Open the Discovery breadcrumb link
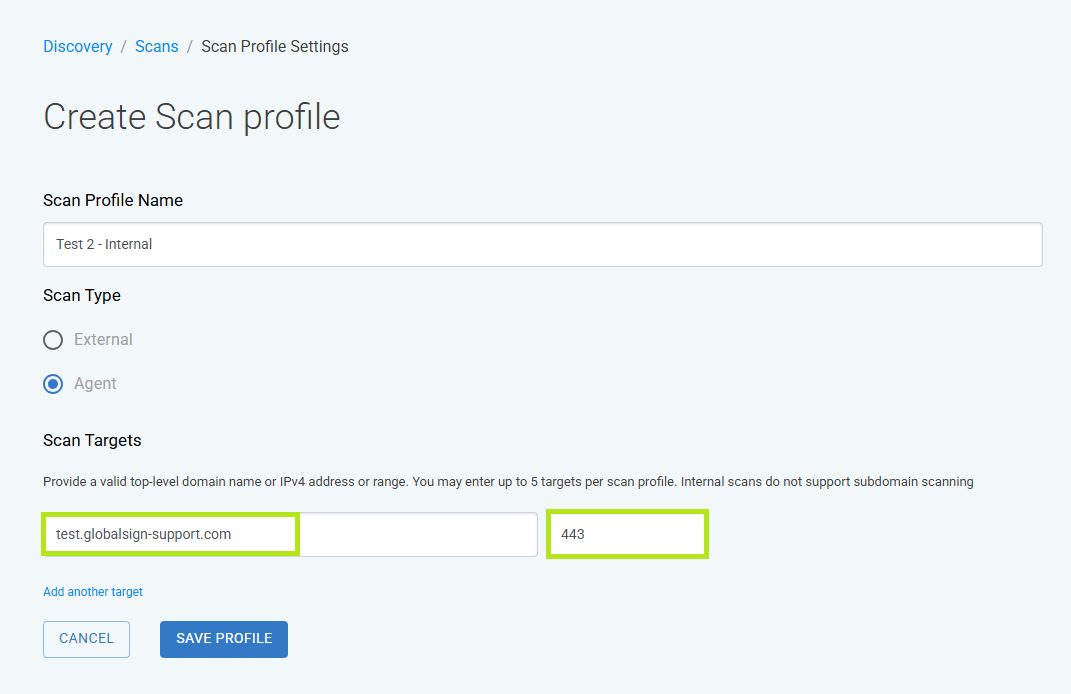Viewport: 1071px width, 694px height. [x=77, y=46]
